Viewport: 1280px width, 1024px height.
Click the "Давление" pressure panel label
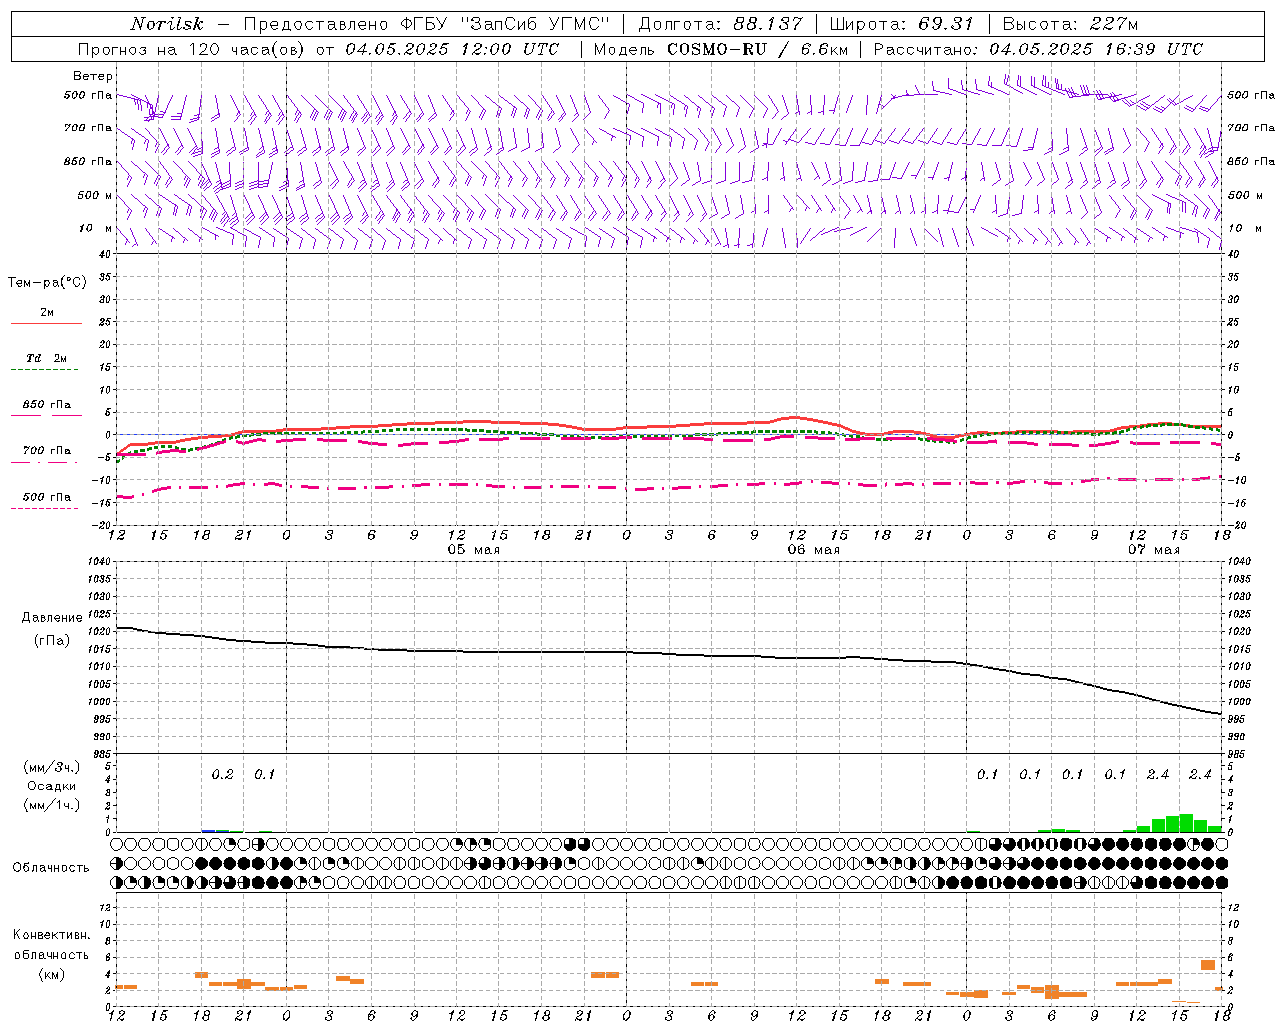[x=52, y=618]
